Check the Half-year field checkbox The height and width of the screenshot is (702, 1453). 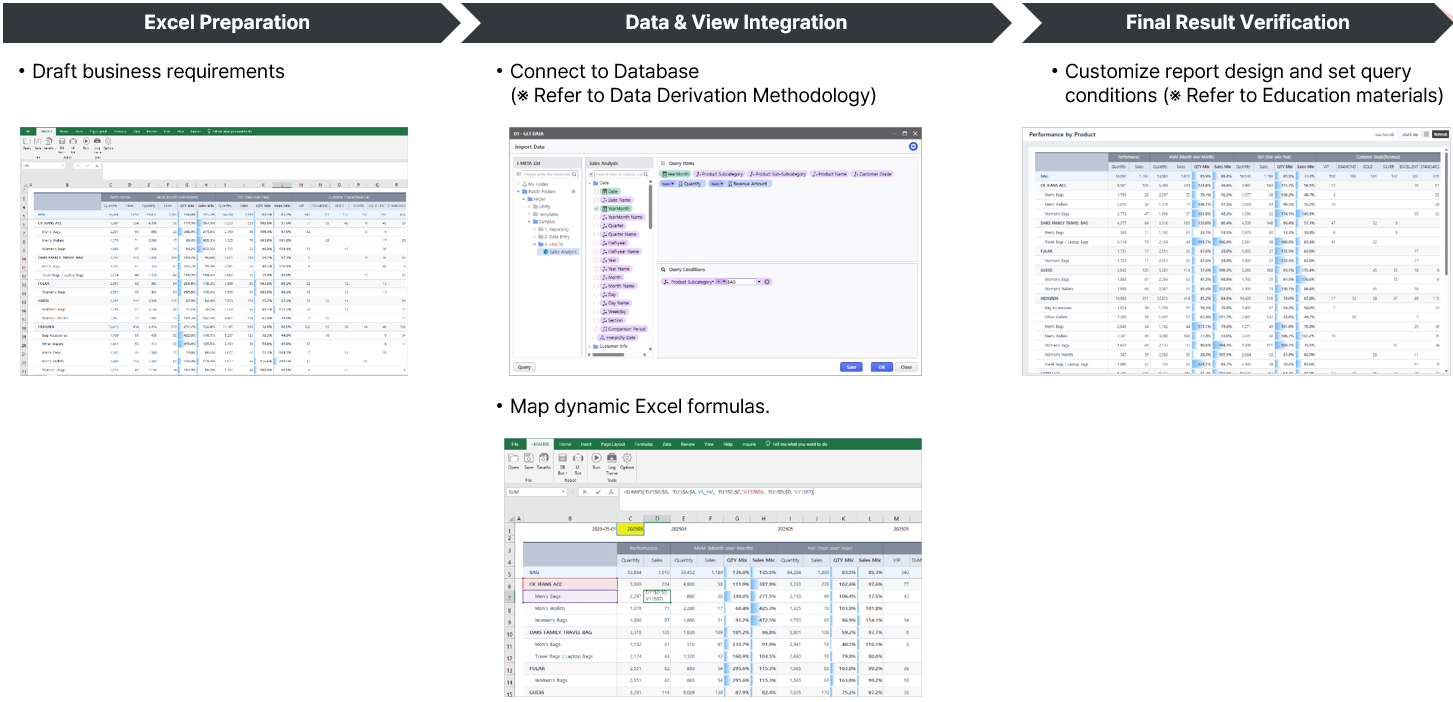pyautogui.click(x=596, y=243)
